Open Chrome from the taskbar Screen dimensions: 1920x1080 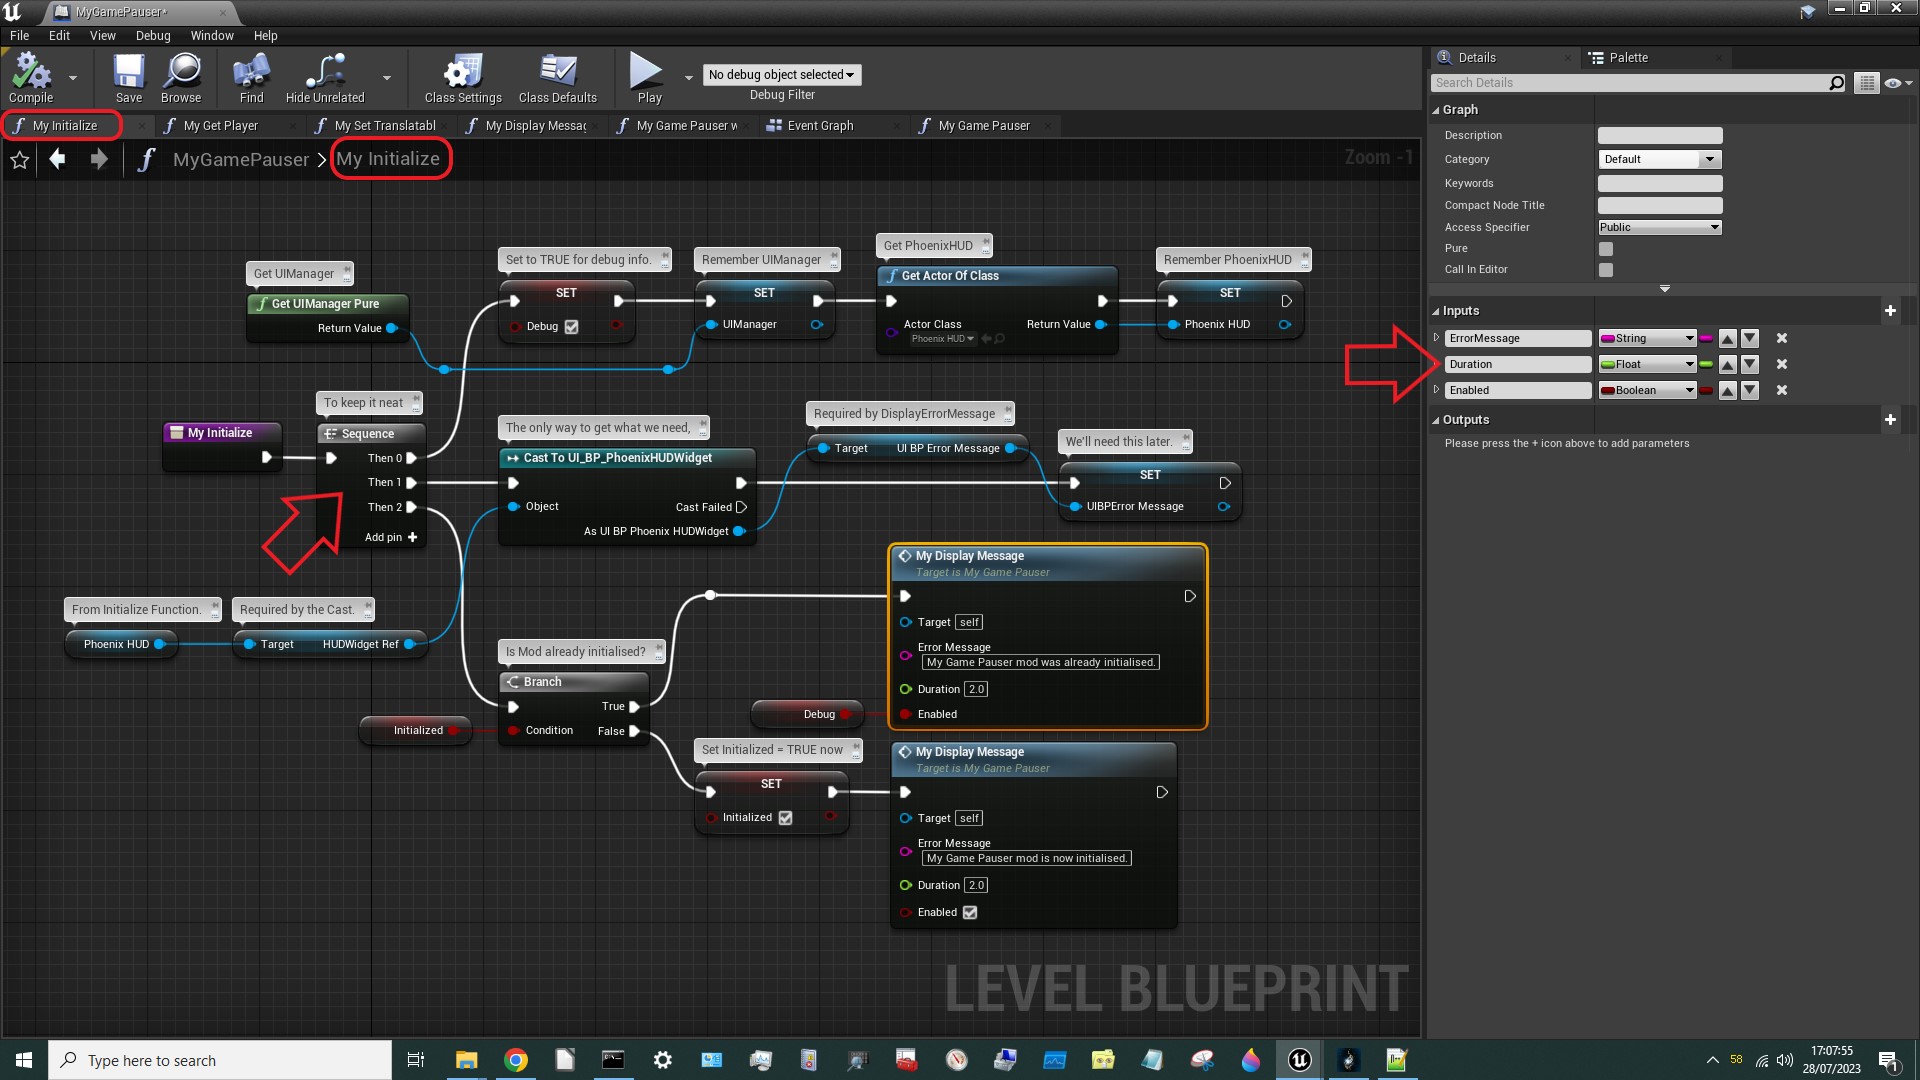(x=516, y=1060)
